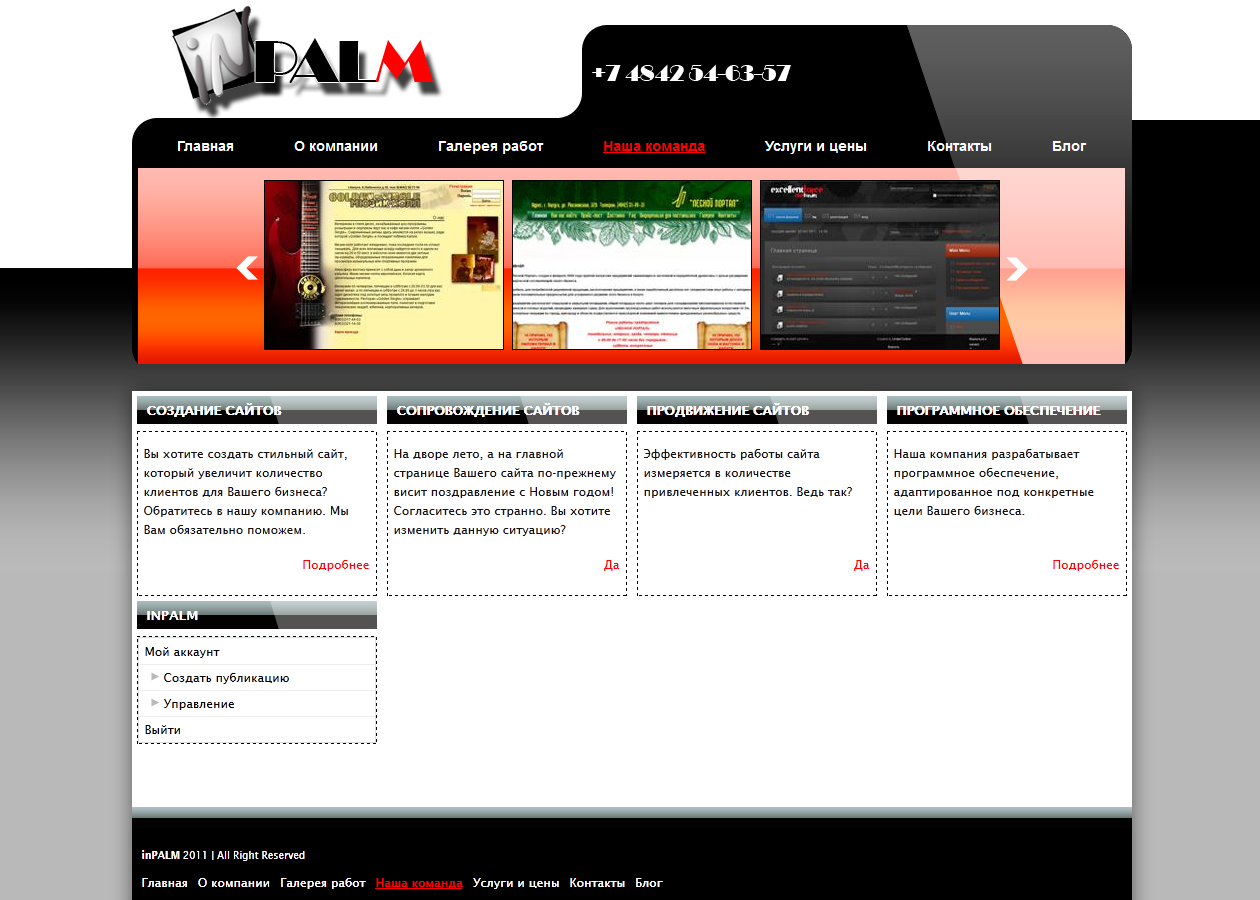Select Наша команда in top navigation
This screenshot has width=1260, height=900.
pos(654,146)
